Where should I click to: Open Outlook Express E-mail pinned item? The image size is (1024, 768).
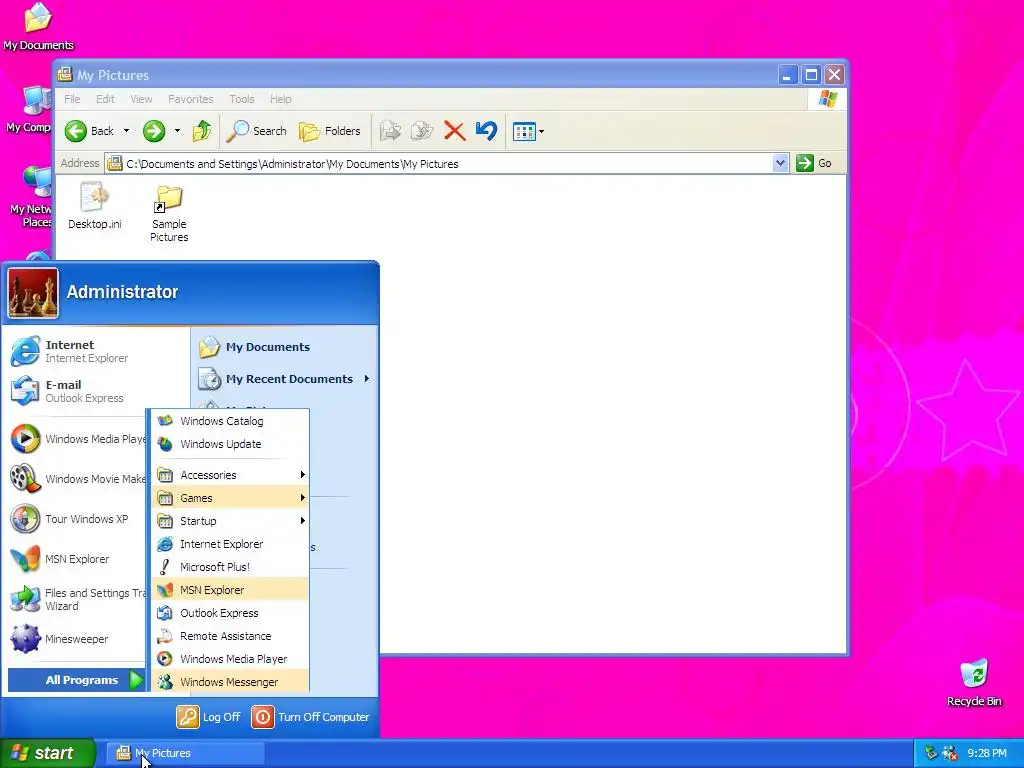point(67,391)
